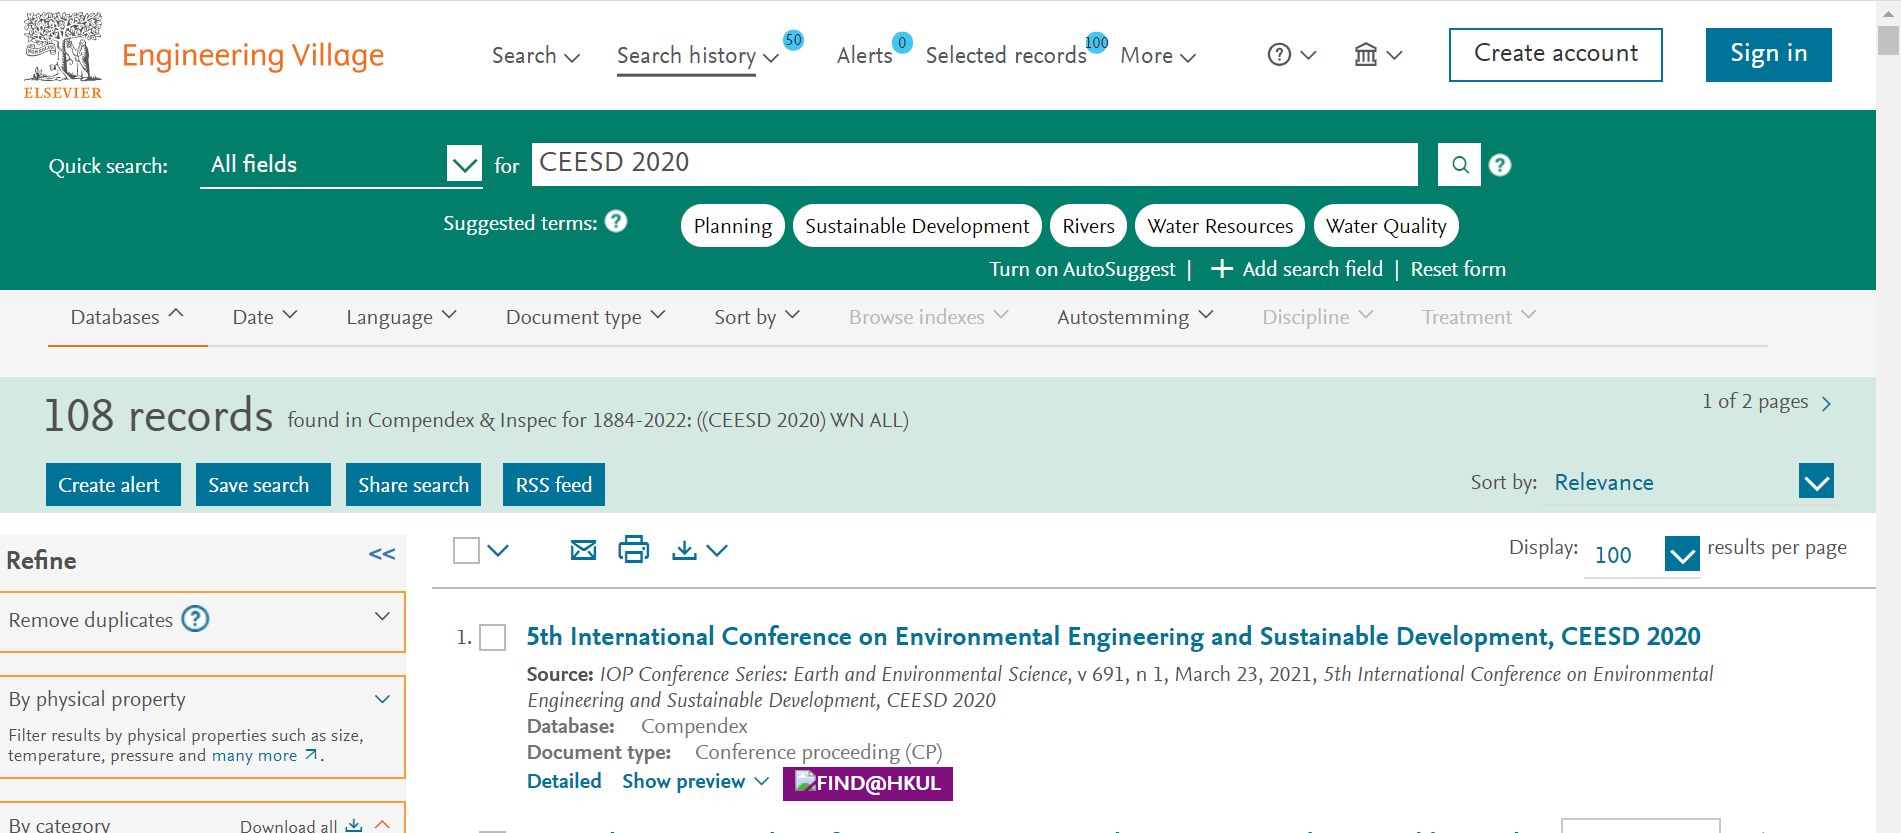
Task: Open the Document type filter tab
Action: [x=585, y=317]
